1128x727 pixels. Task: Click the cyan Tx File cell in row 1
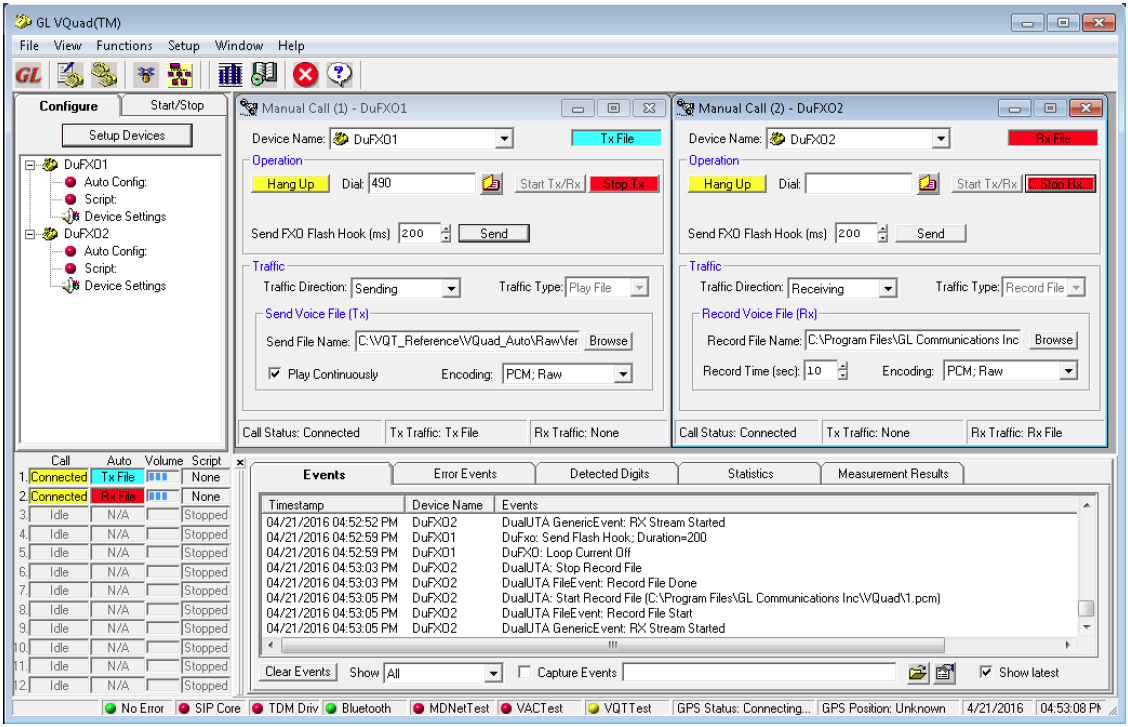(117, 477)
